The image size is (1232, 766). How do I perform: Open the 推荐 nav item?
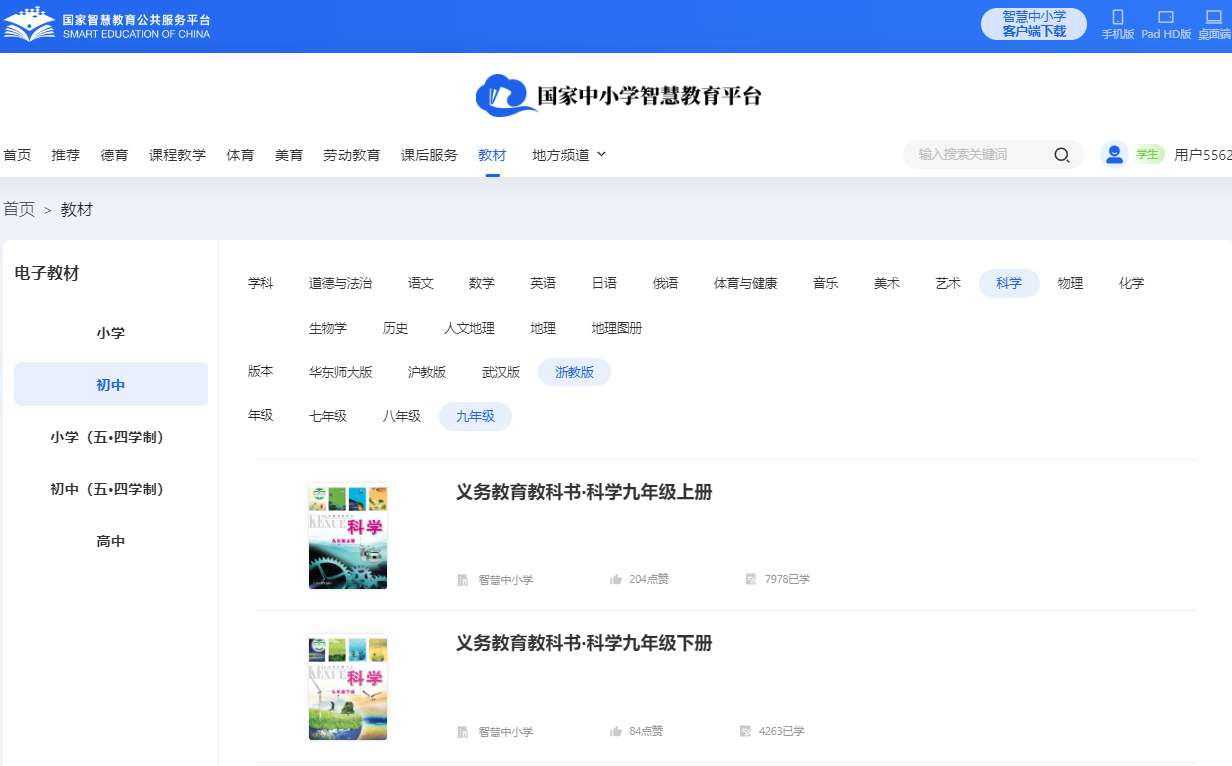[x=66, y=155]
